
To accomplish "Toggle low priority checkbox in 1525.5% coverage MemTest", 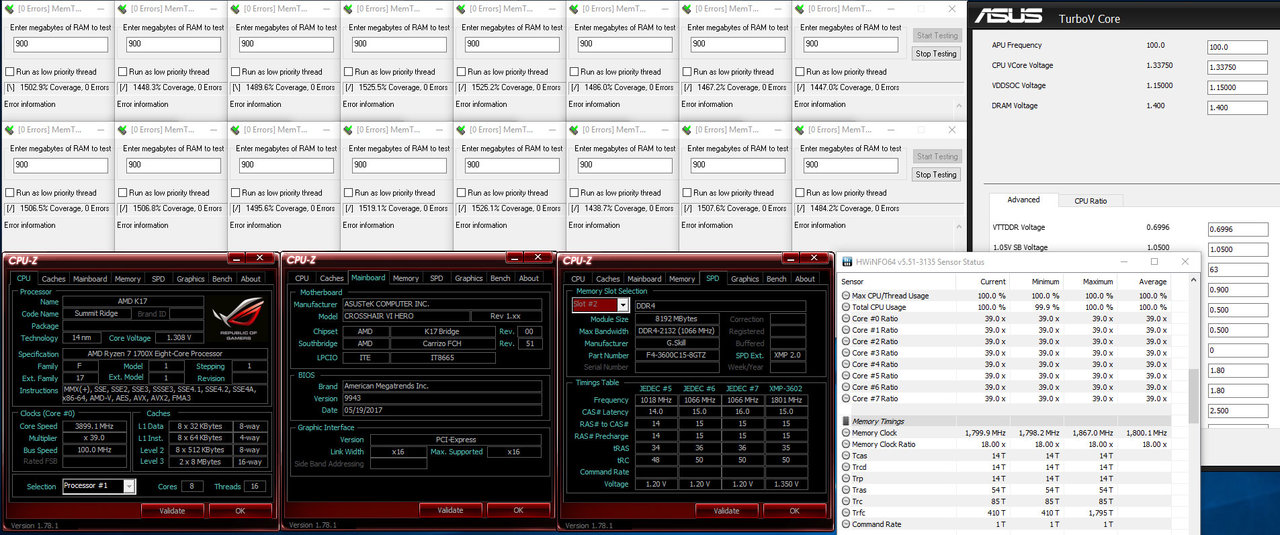I will coord(348,72).
